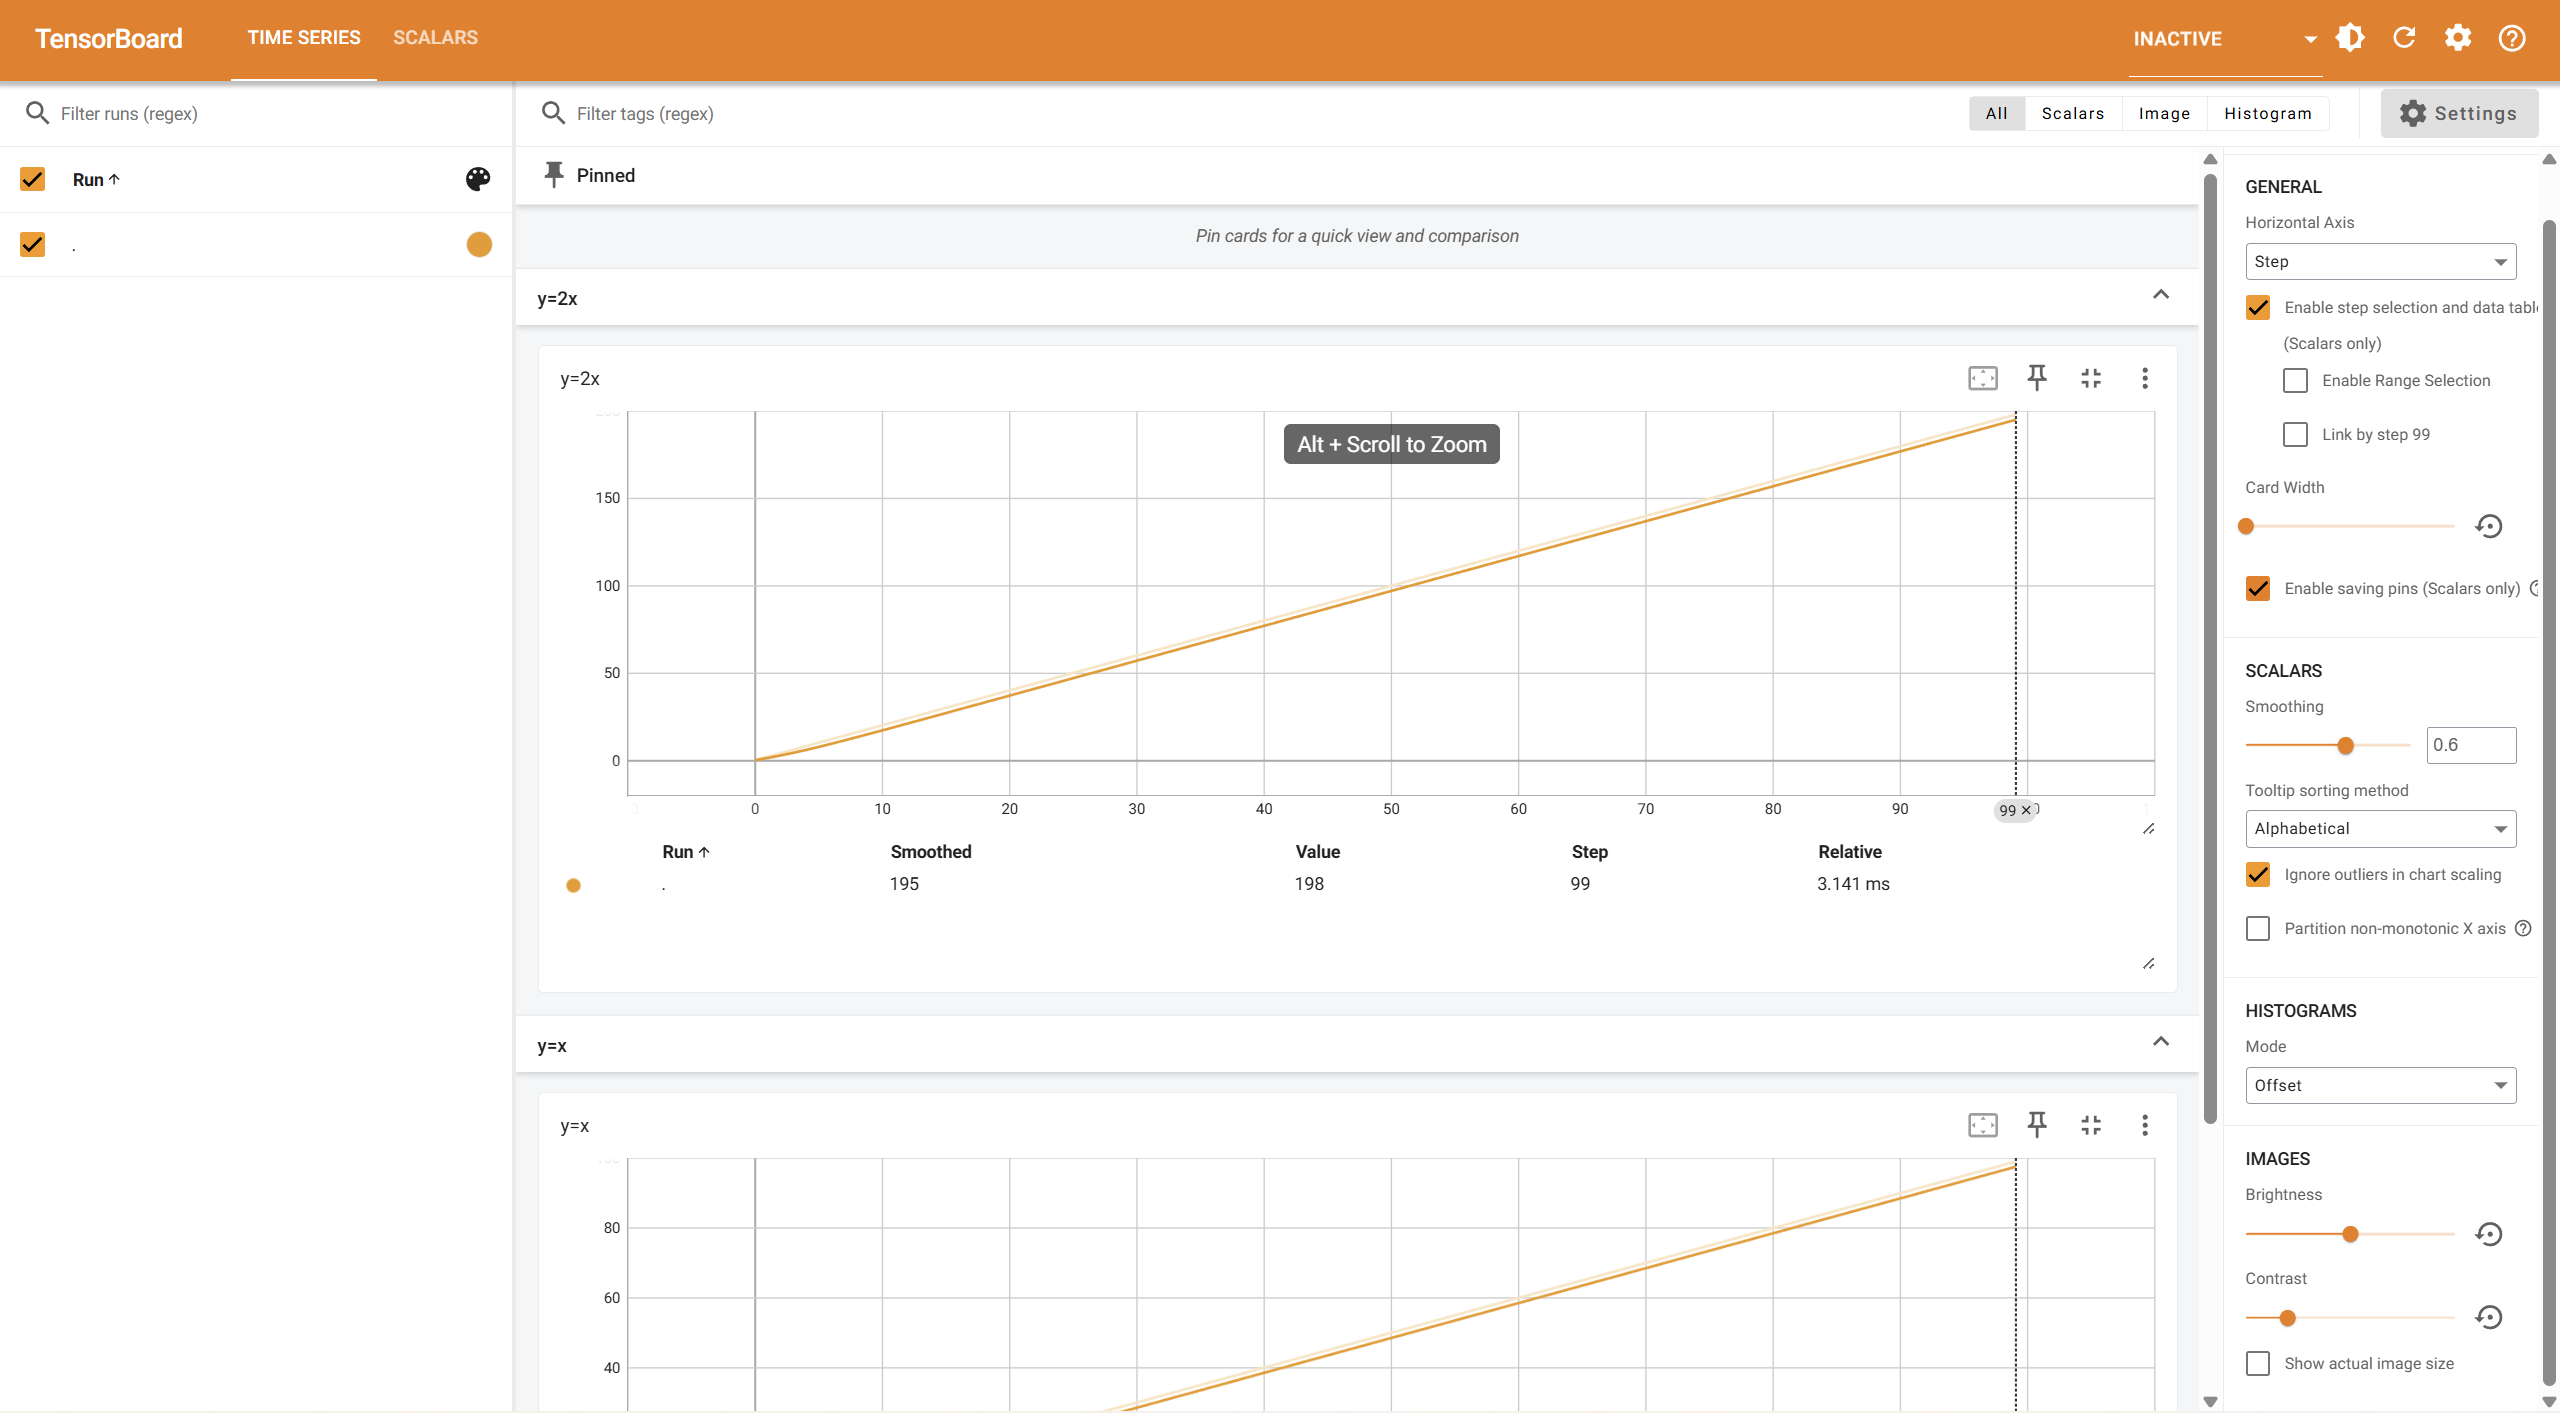Viewport: 2560px width, 1413px height.
Task: Click the Smoothing slider handle
Action: tap(2346, 745)
